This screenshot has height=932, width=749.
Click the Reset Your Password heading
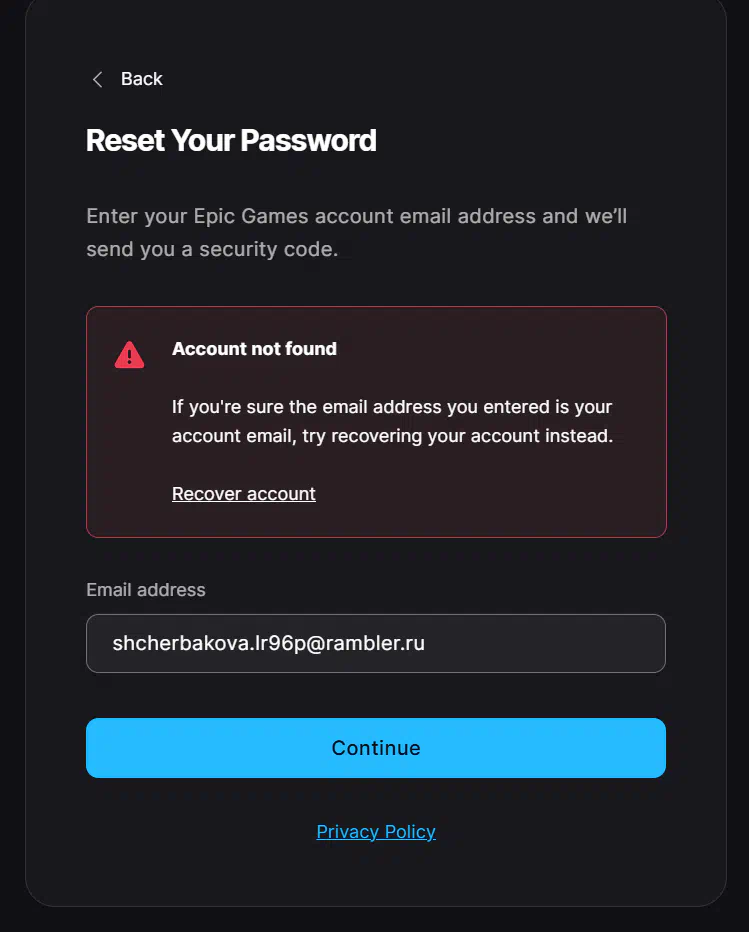point(231,140)
